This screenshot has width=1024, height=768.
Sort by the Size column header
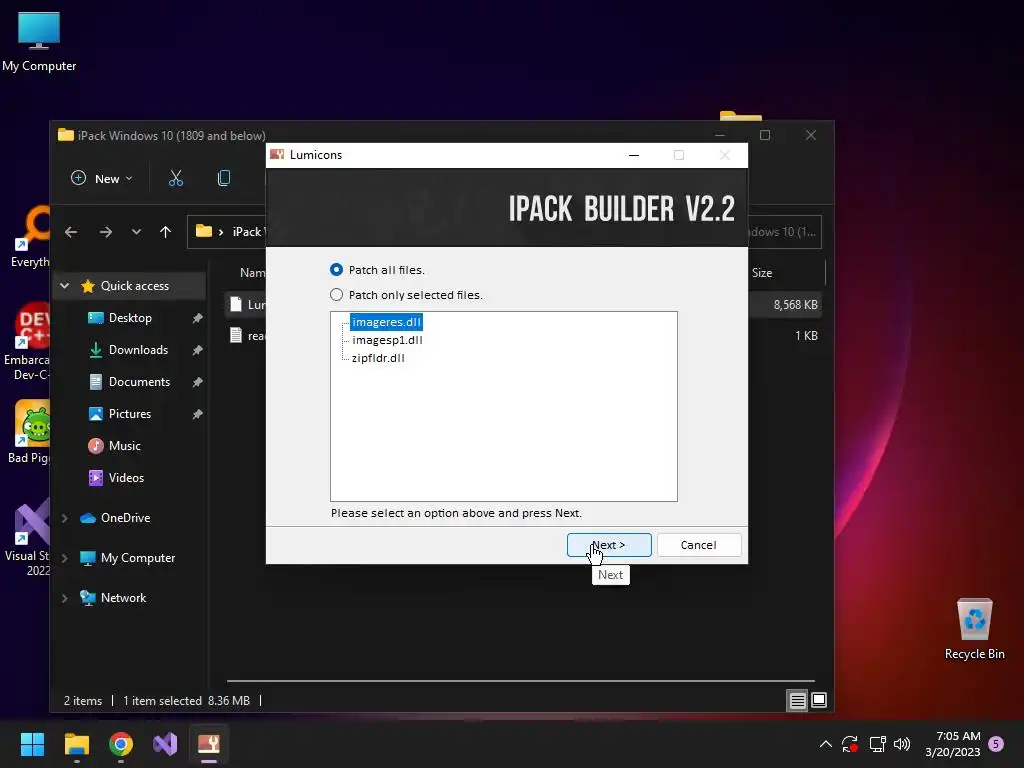point(762,273)
